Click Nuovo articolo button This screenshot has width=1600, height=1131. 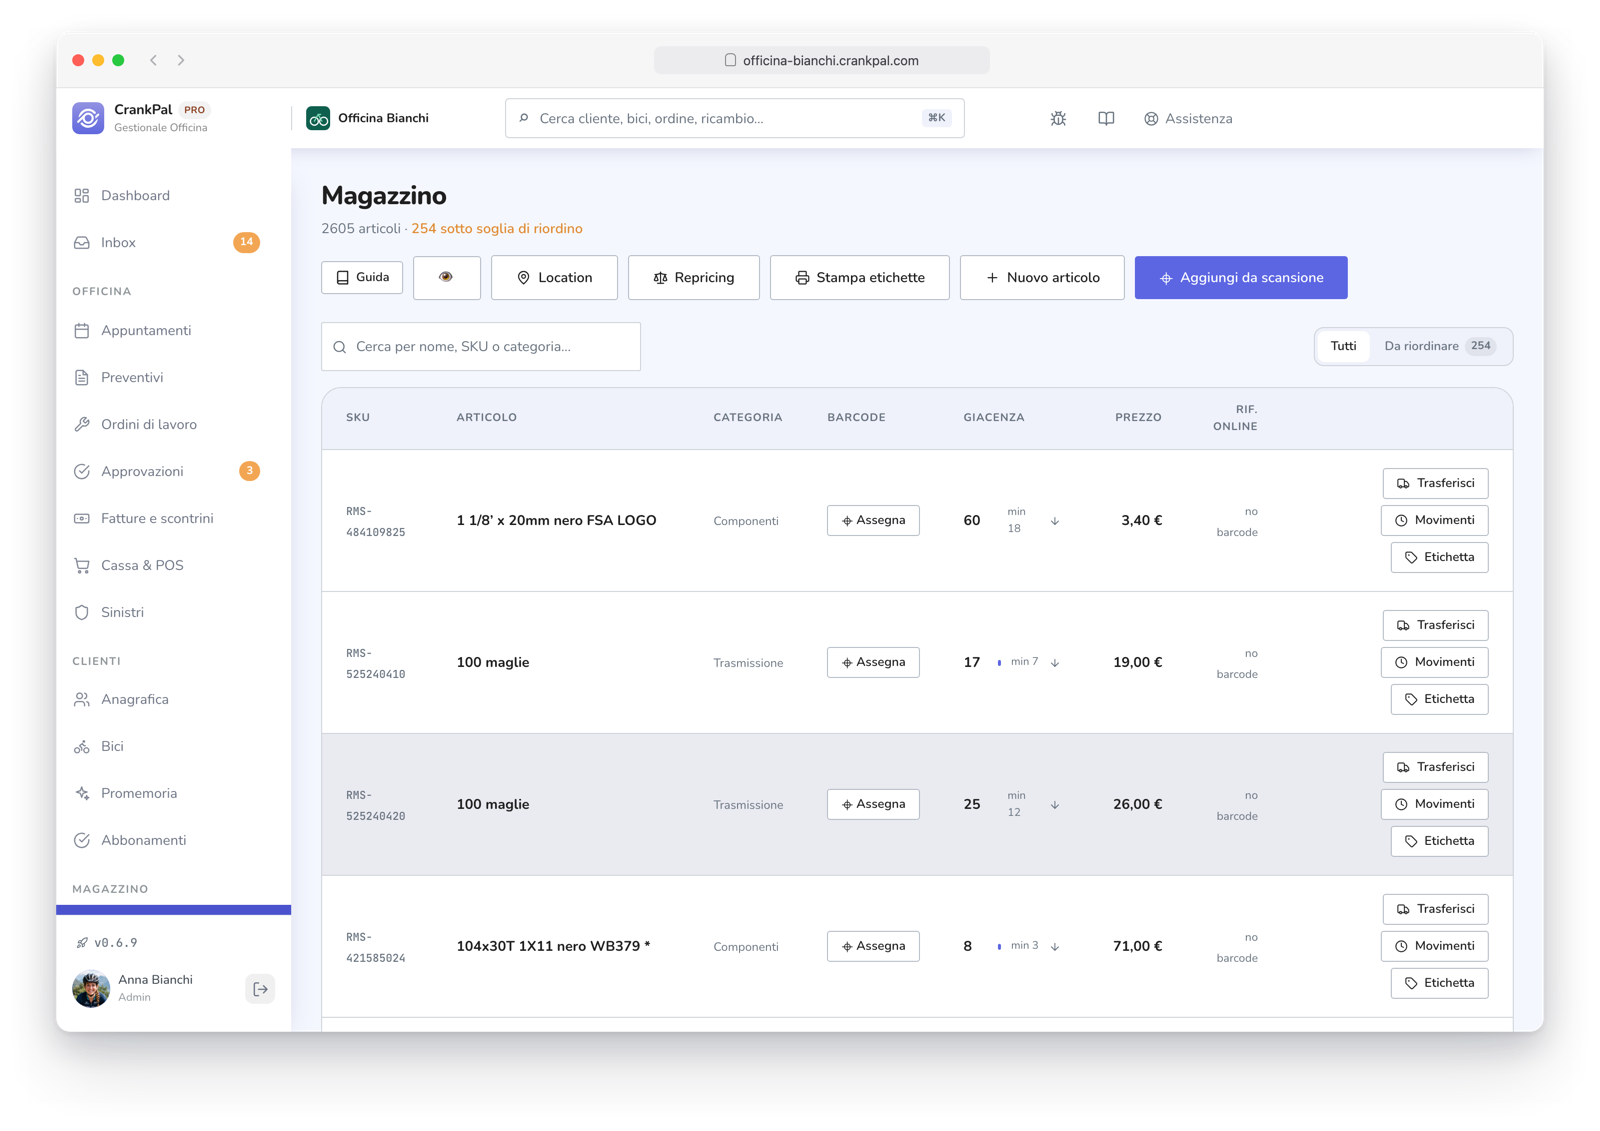click(x=1042, y=277)
